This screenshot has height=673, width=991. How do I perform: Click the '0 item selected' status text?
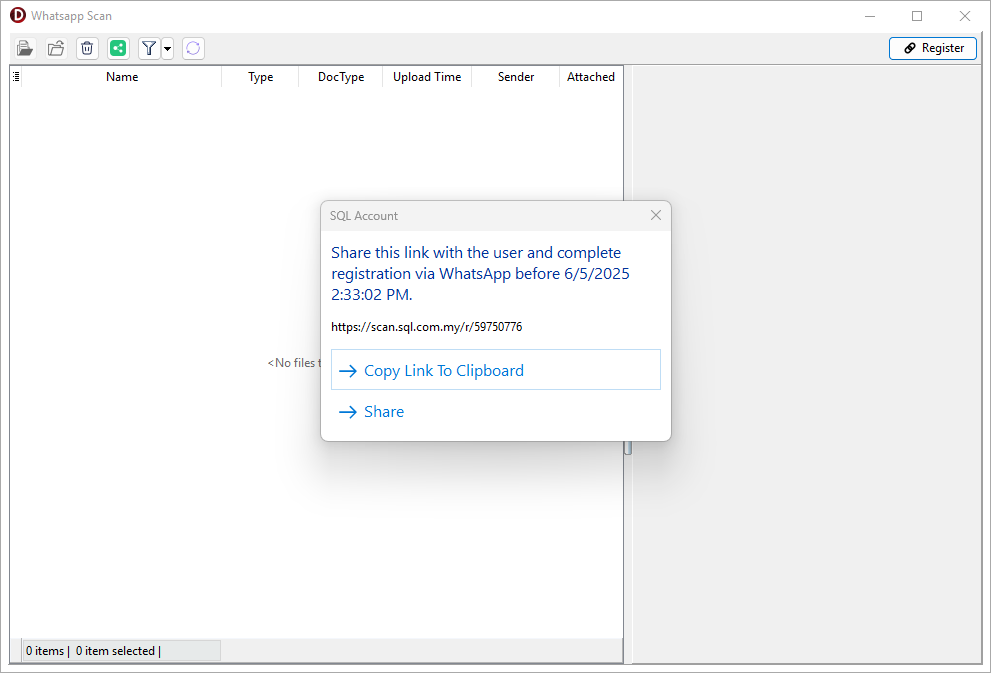(x=115, y=651)
